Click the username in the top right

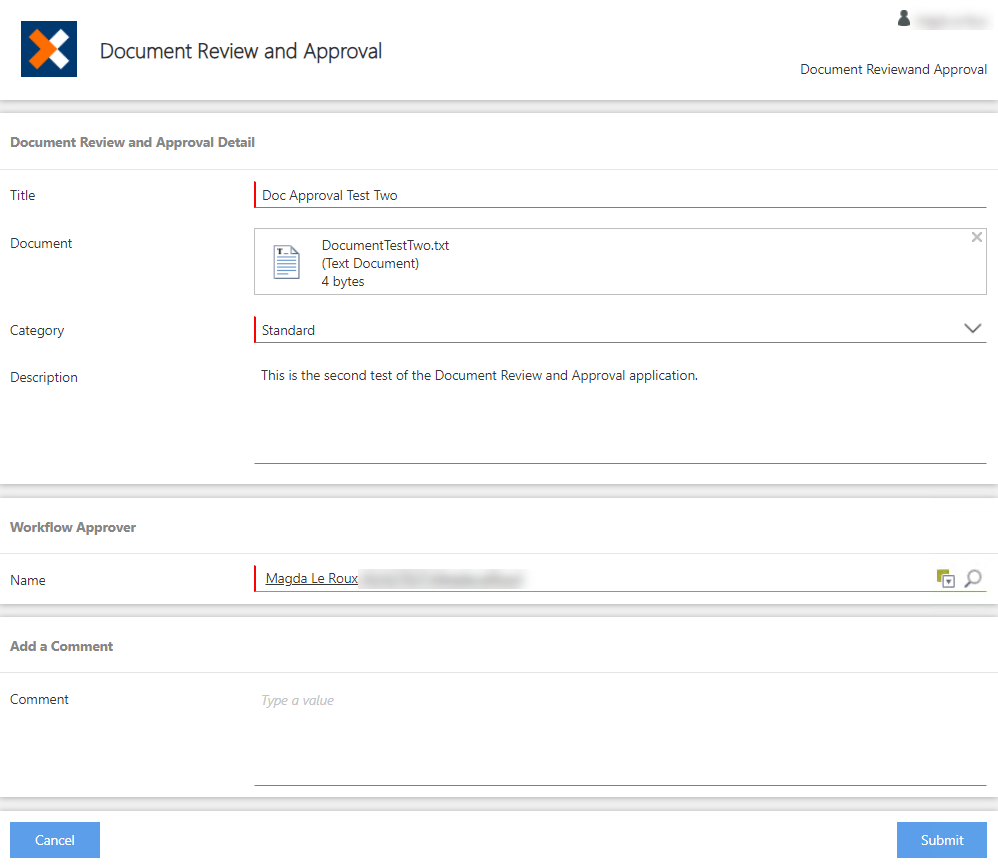(950, 17)
